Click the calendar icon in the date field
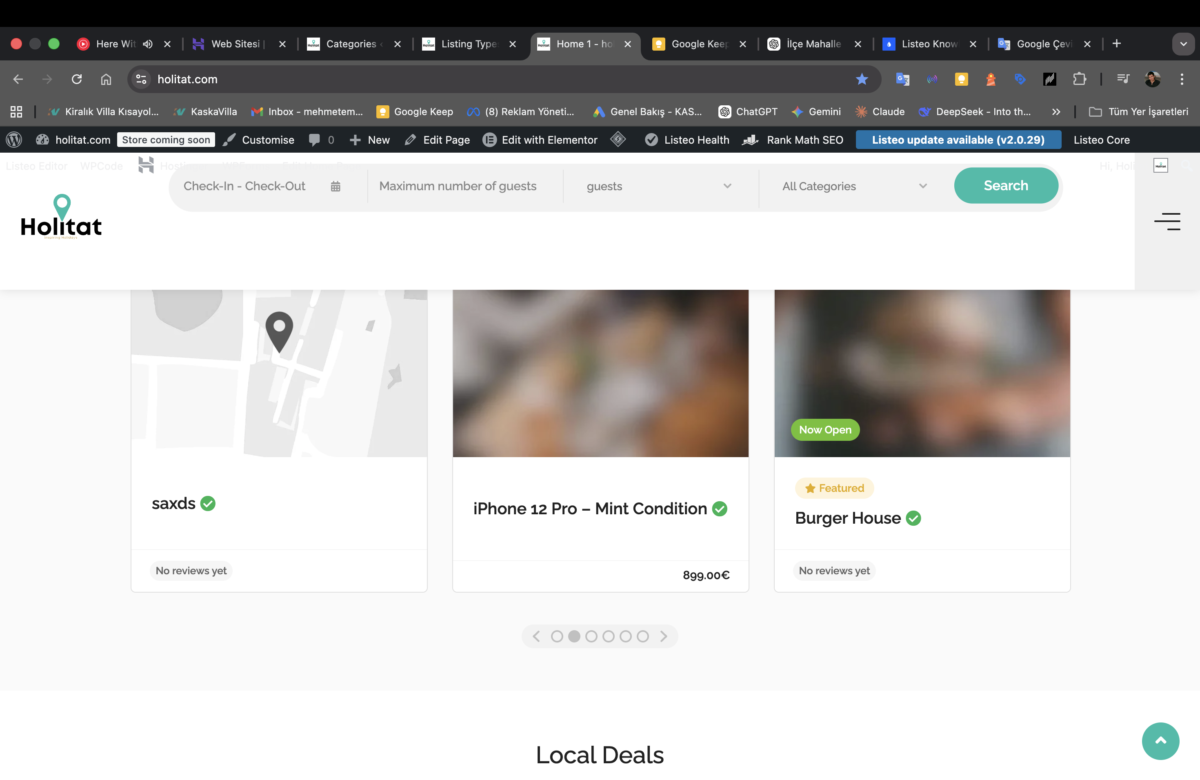The width and height of the screenshot is (1200, 780). pos(335,186)
